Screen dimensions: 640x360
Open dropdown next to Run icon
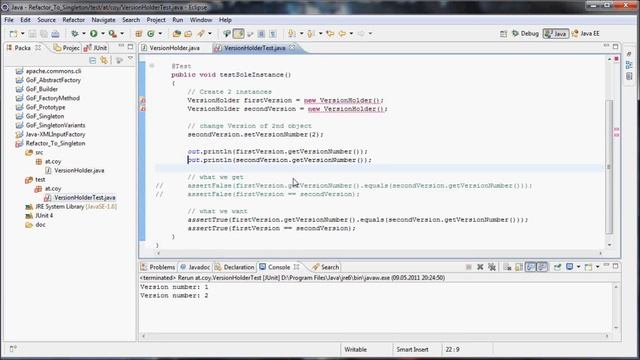click(102, 33)
